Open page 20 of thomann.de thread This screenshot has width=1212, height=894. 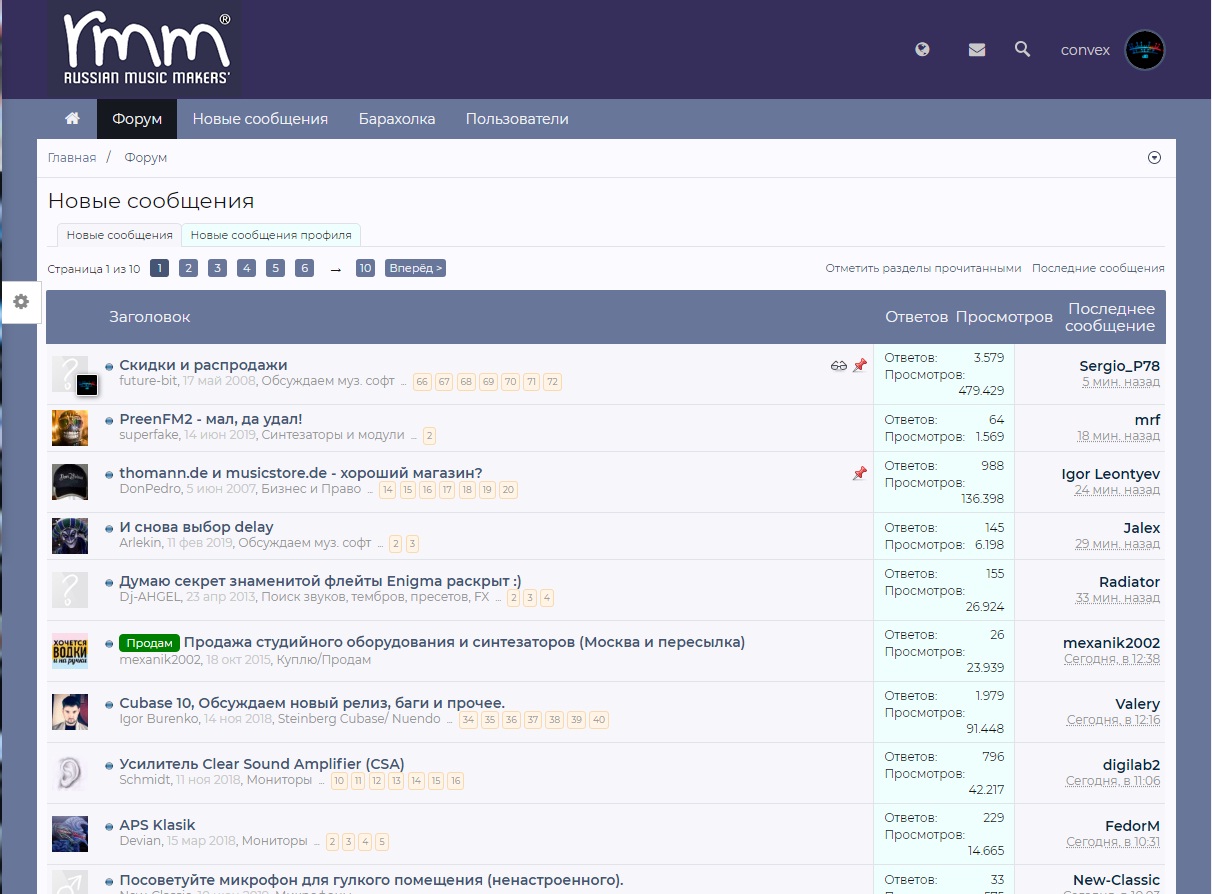[508, 490]
